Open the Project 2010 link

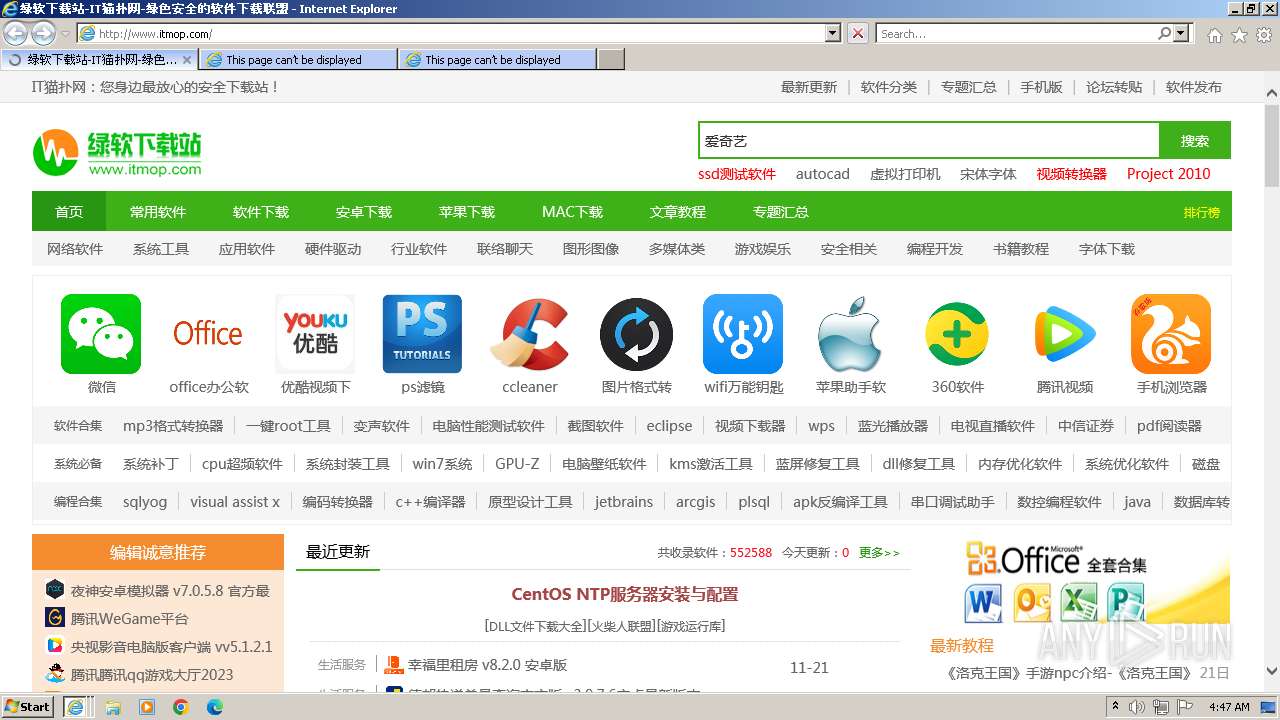point(1168,174)
